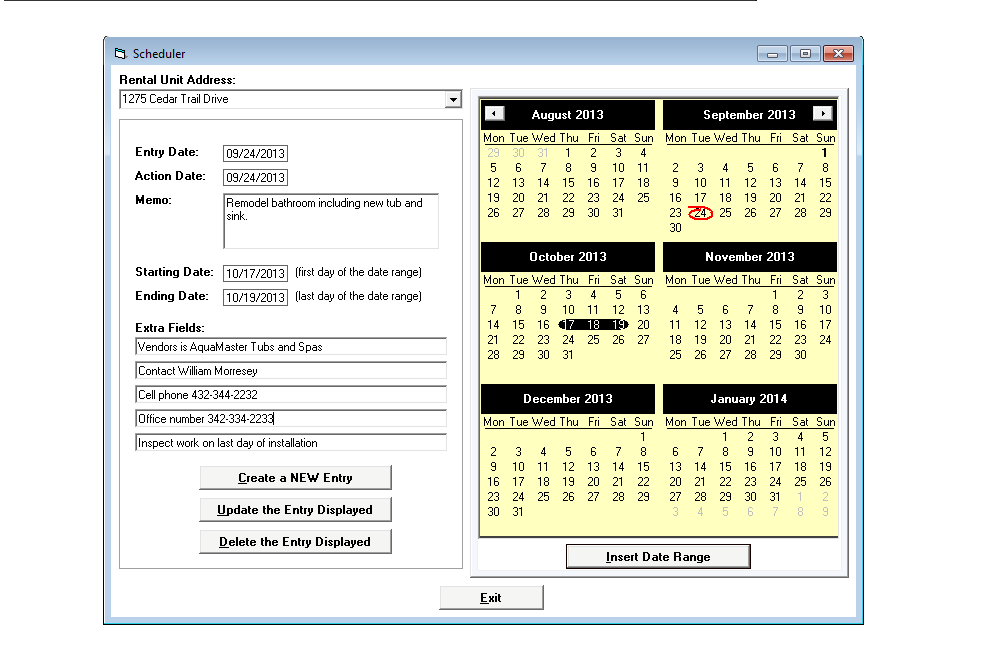Select the circled September 24 date
Viewport: 1000px width, 670px height.
[x=700, y=213]
